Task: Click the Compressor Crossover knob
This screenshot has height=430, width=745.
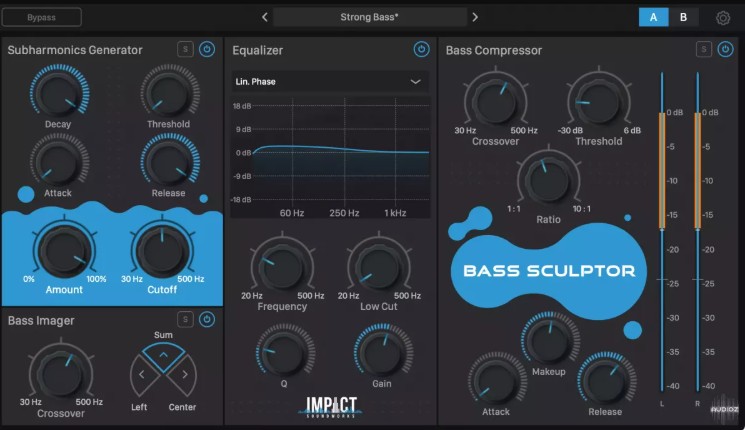Action: 496,102
